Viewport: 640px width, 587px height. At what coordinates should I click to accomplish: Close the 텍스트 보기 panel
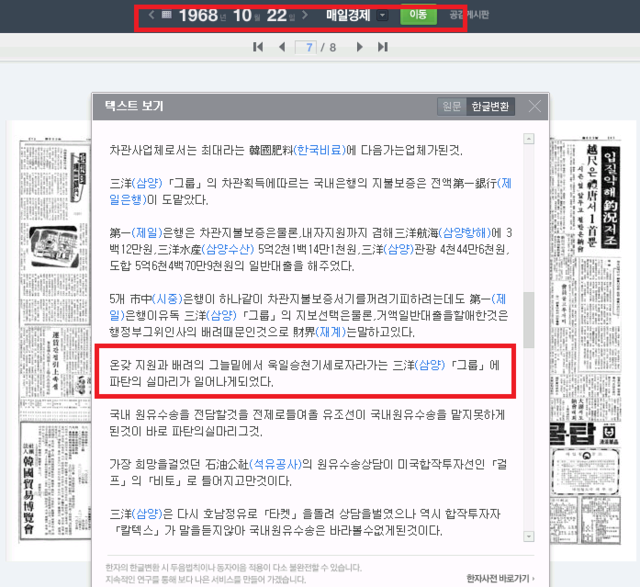coord(535,107)
